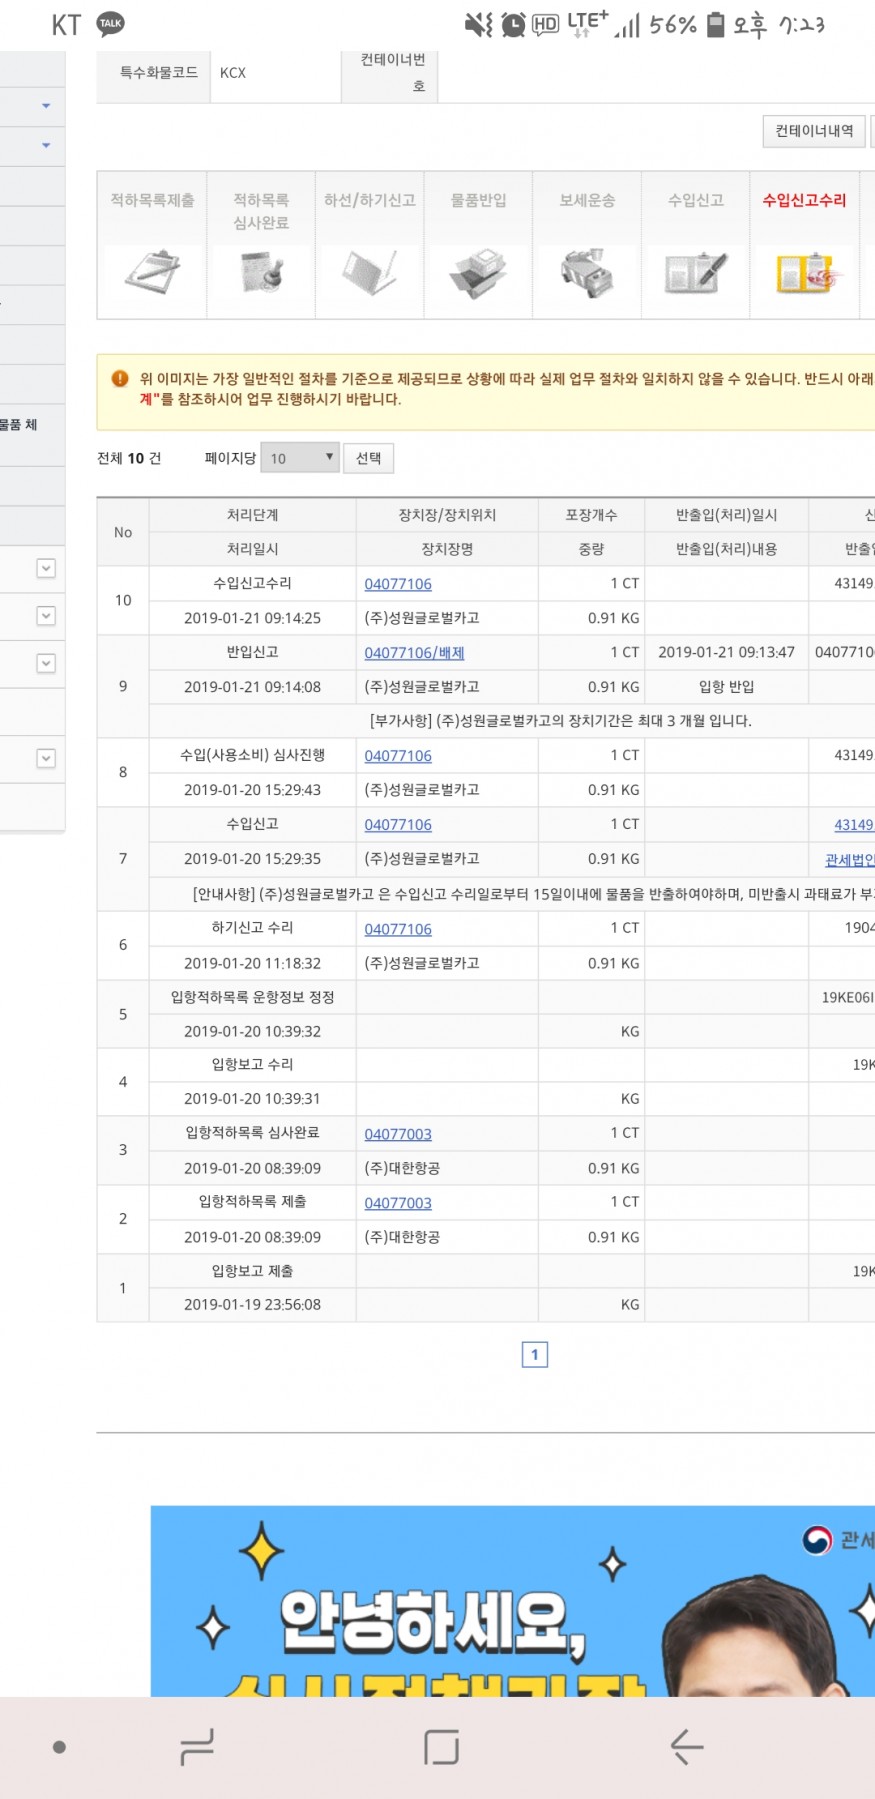This screenshot has width=875, height=1799.
Task: Tap the Android back navigation icon
Action: tap(686, 1746)
